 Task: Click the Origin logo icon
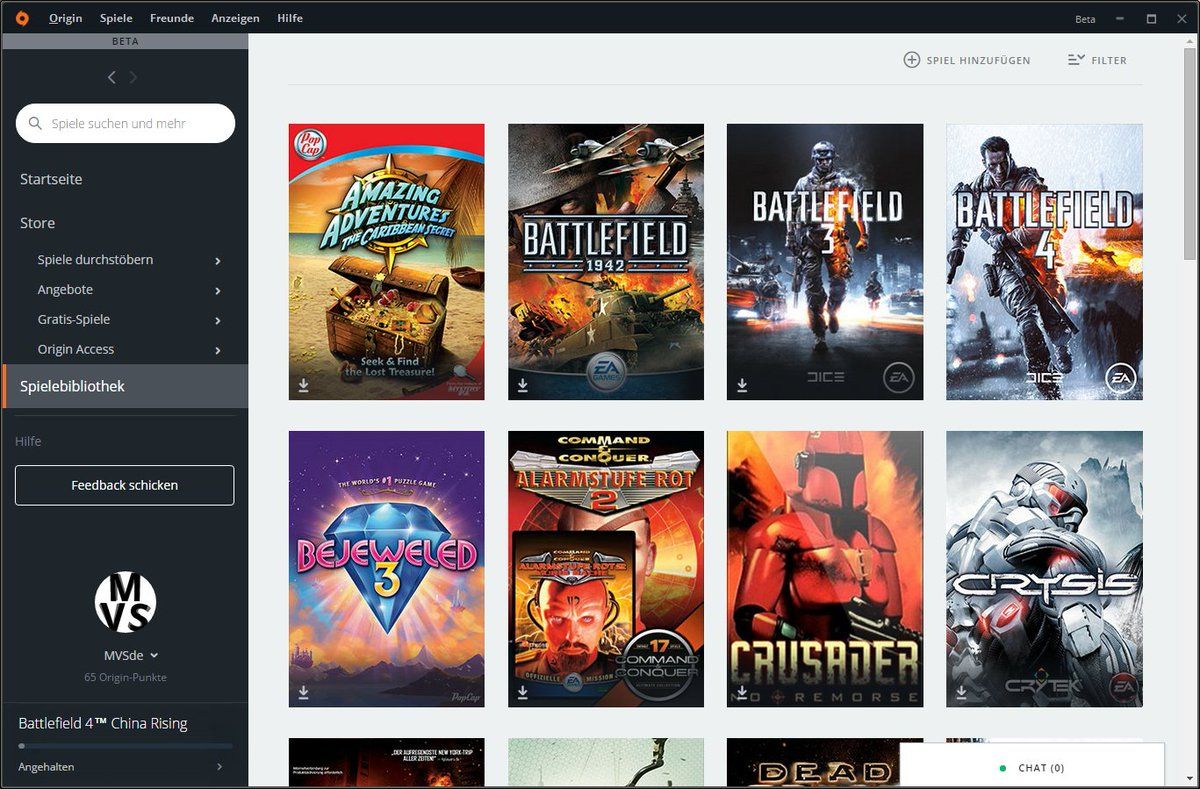coord(22,18)
